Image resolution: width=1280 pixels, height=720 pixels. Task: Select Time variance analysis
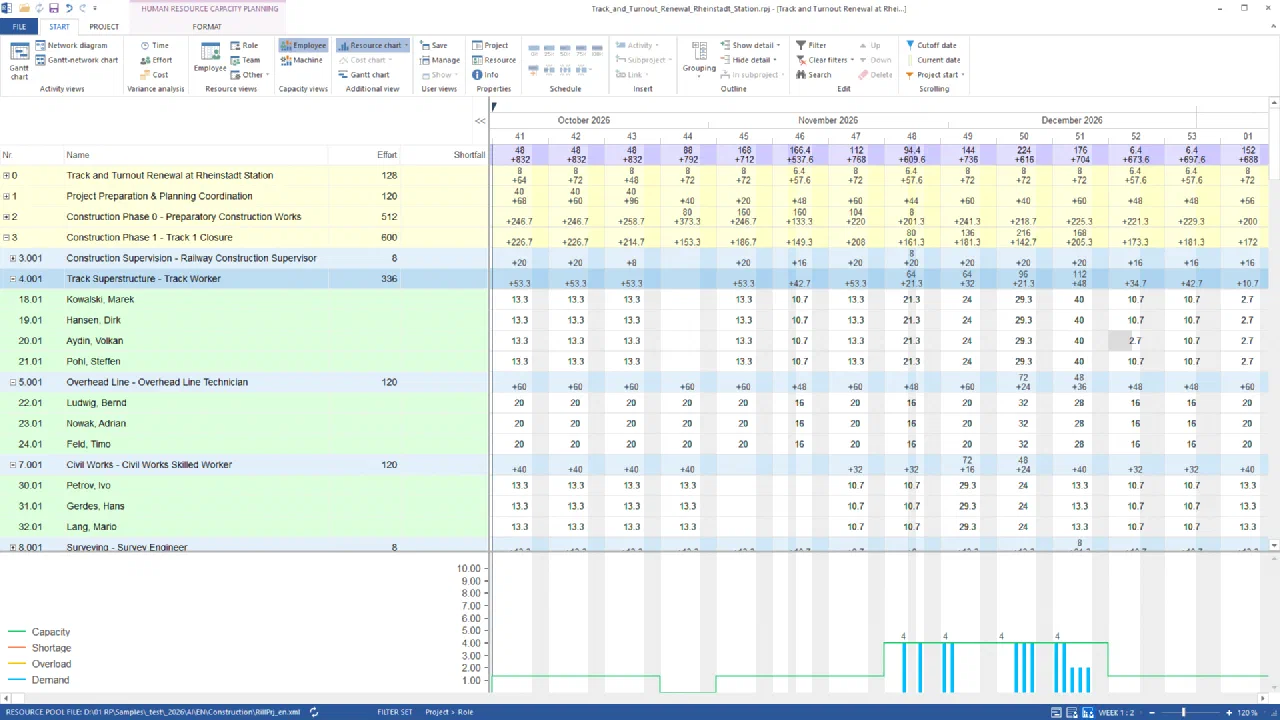tap(154, 45)
